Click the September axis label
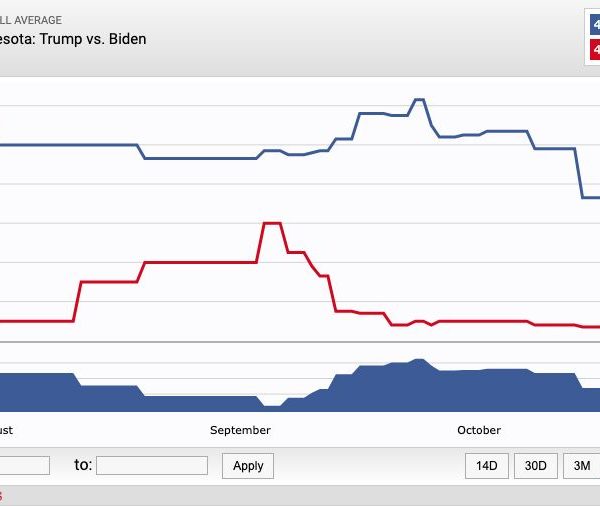 coord(240,430)
